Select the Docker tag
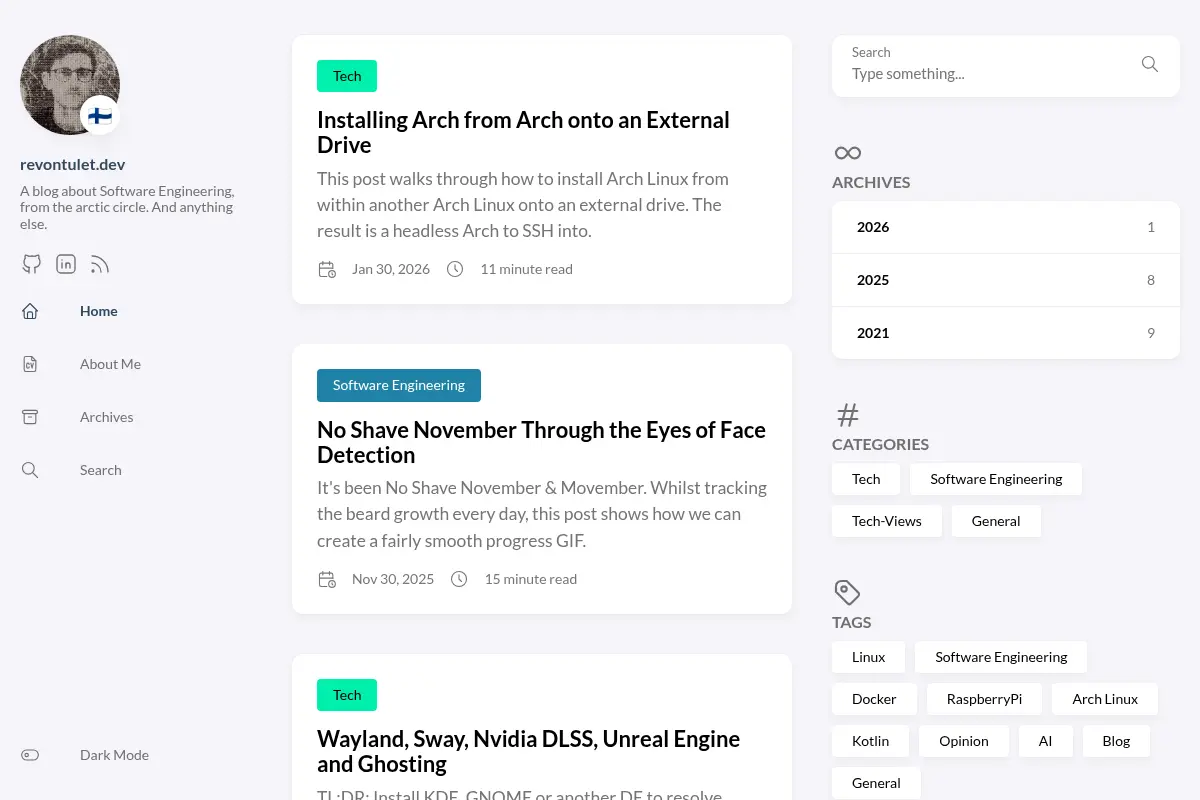Viewport: 1200px width, 800px height. point(874,699)
